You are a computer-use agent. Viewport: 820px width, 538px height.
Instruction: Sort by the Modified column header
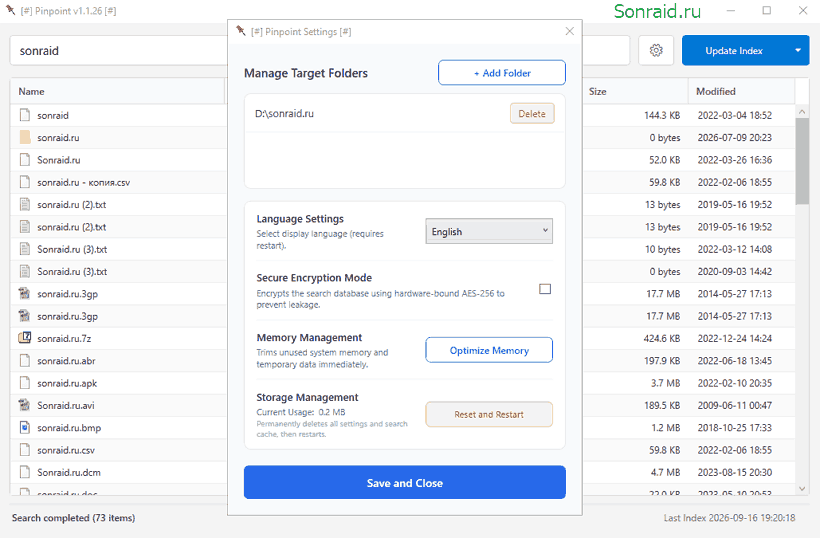coord(742,91)
